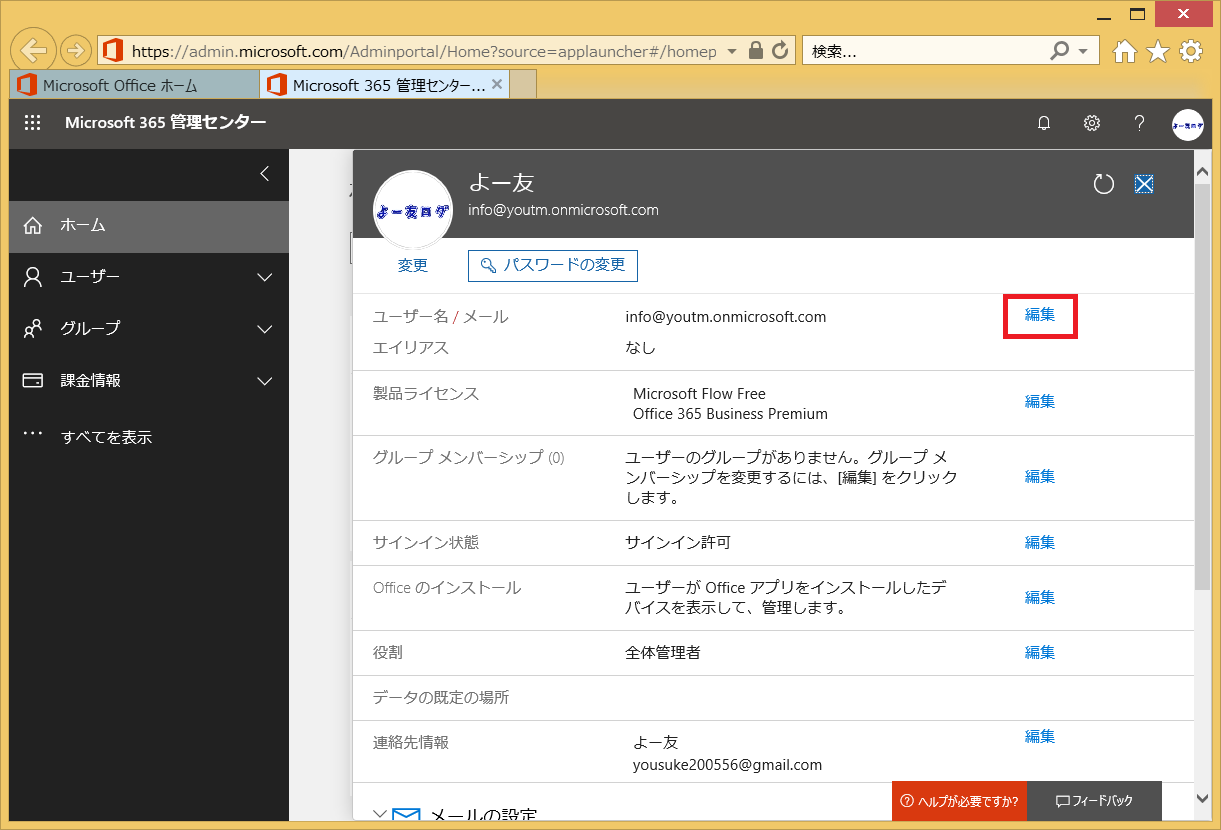Close the Microsoft 365 管理センター tab
Viewport: 1221px width, 830px height.
(x=497, y=85)
